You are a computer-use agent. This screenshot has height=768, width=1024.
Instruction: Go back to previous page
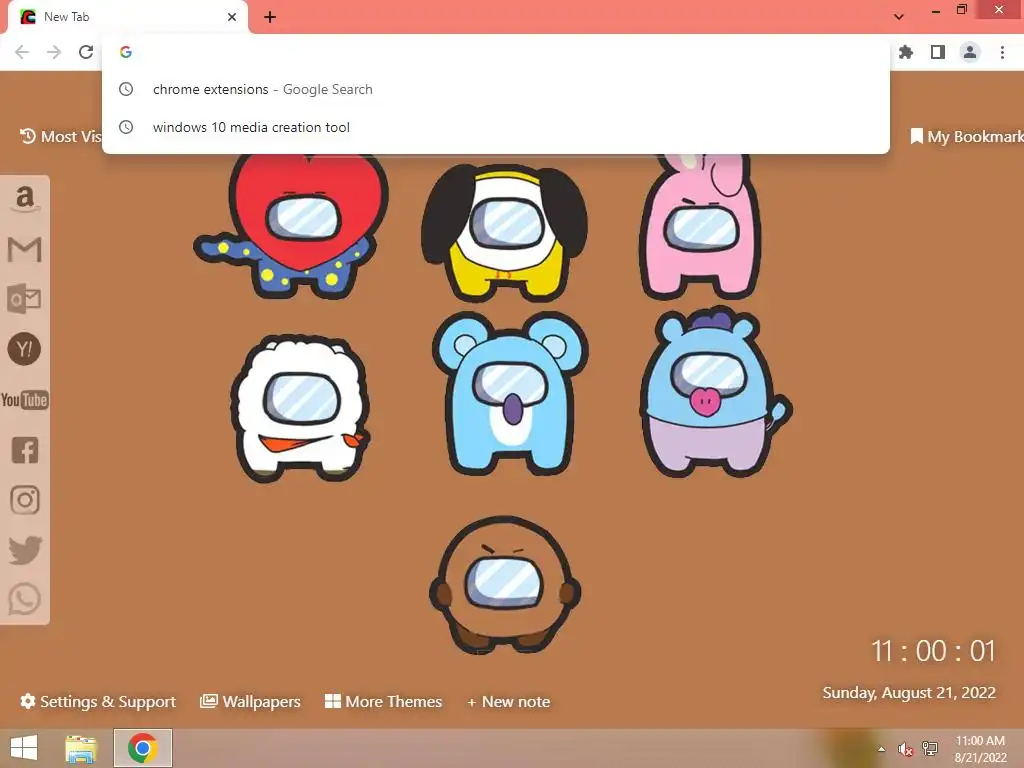pos(22,52)
